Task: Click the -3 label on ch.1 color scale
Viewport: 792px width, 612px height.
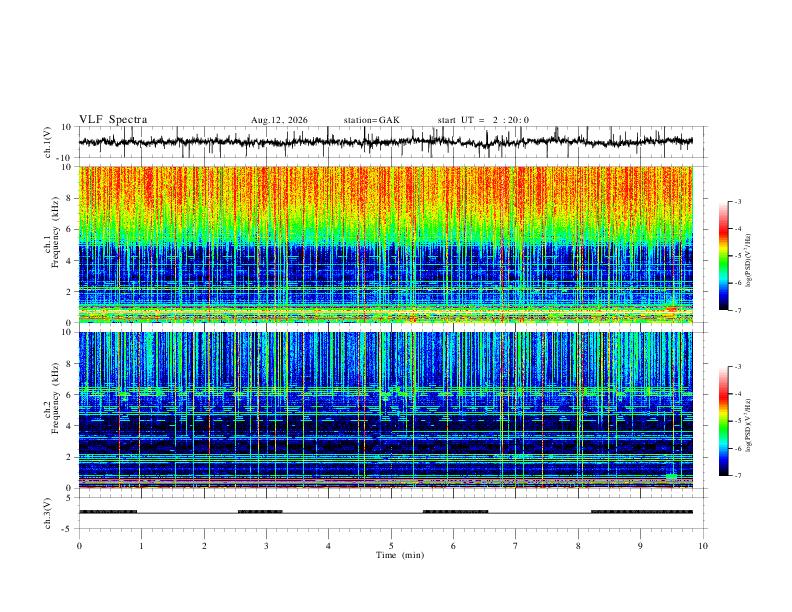Action: coord(737,201)
